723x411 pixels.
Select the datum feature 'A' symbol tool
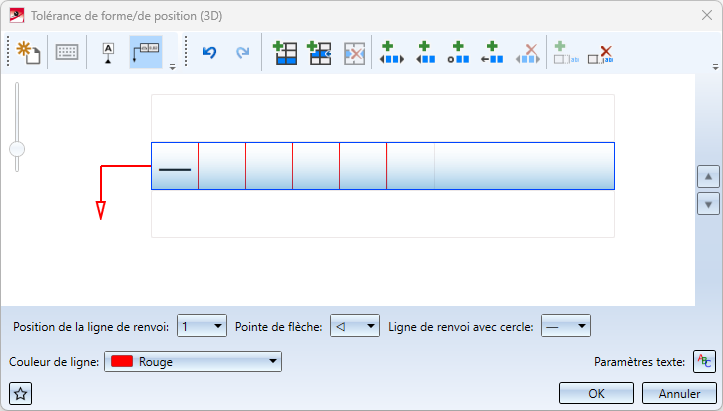click(x=108, y=53)
